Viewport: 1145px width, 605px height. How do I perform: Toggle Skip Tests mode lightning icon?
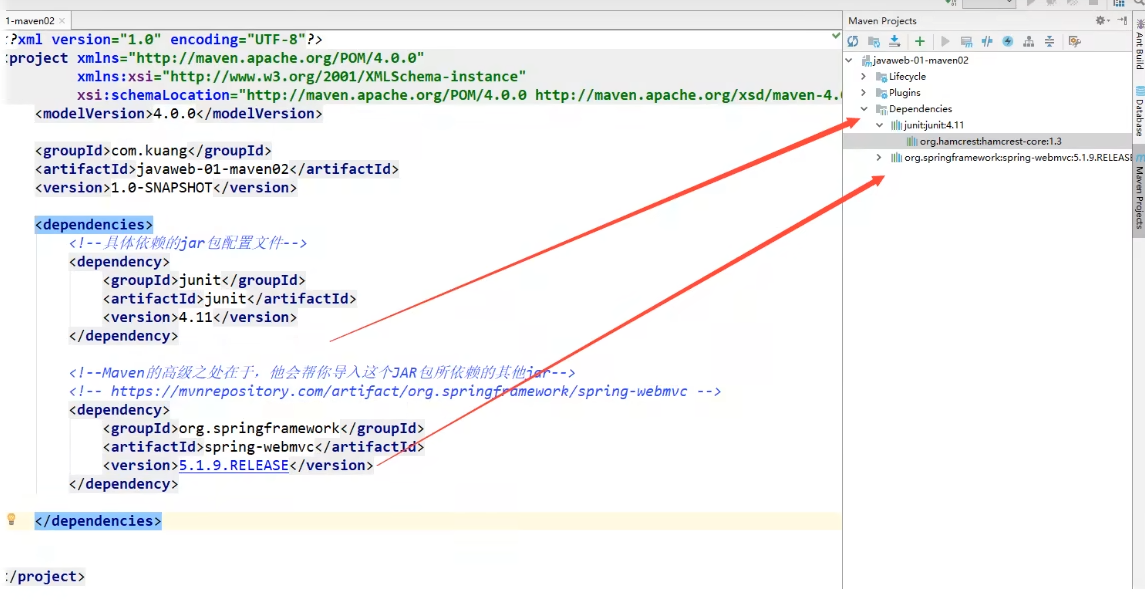1008,42
